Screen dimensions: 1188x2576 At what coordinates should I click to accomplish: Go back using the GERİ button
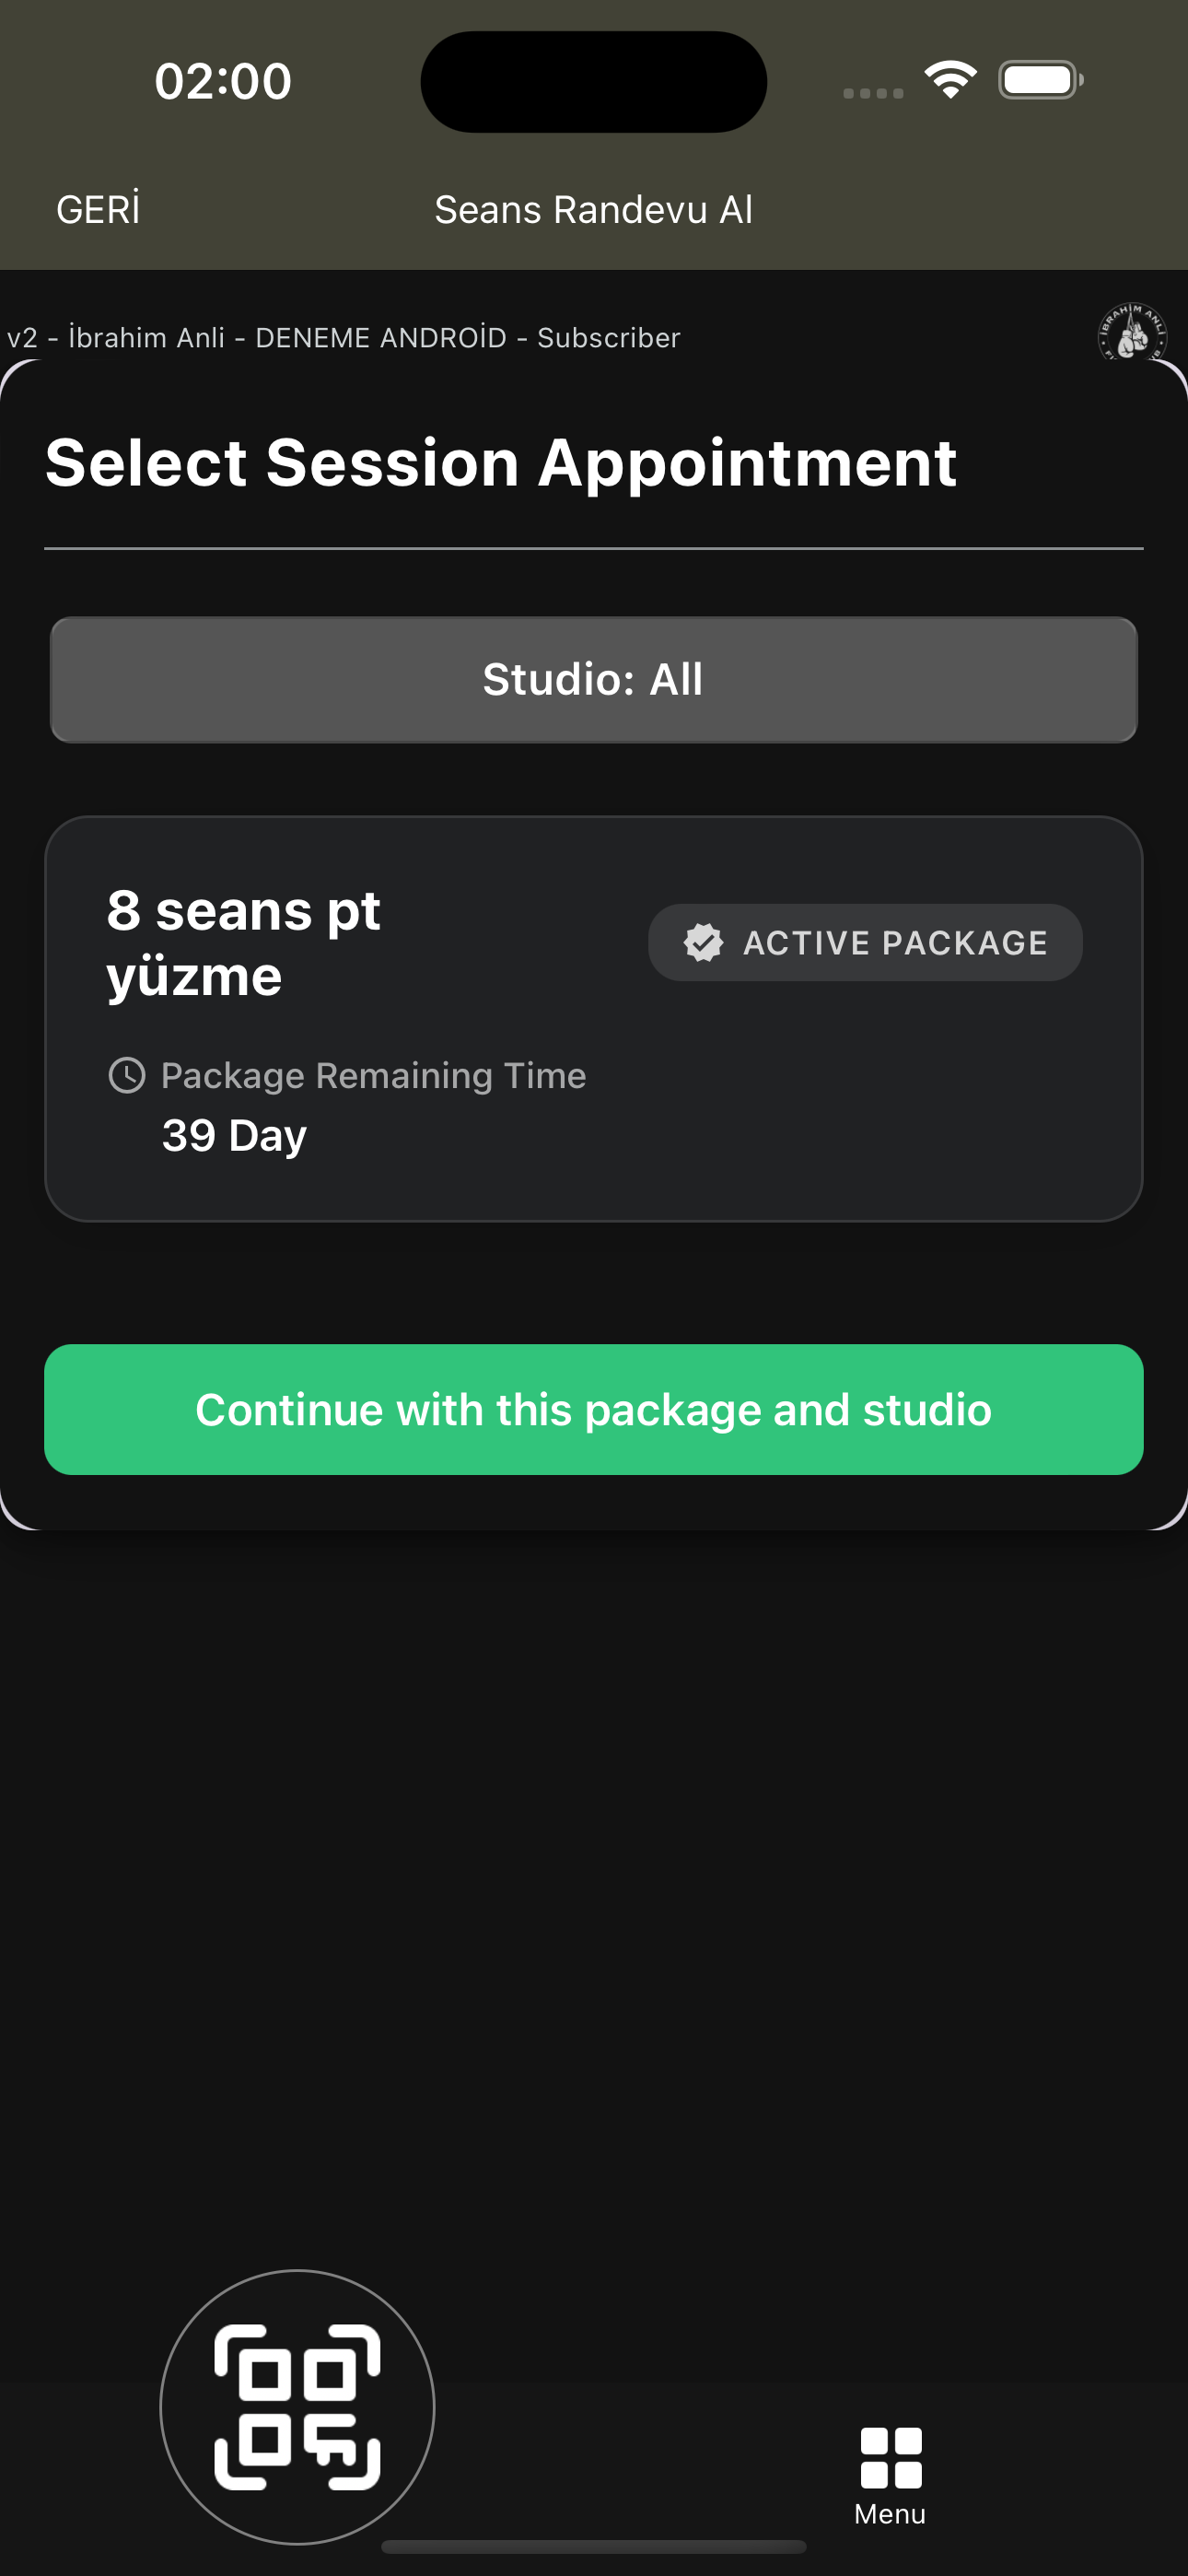pos(98,209)
